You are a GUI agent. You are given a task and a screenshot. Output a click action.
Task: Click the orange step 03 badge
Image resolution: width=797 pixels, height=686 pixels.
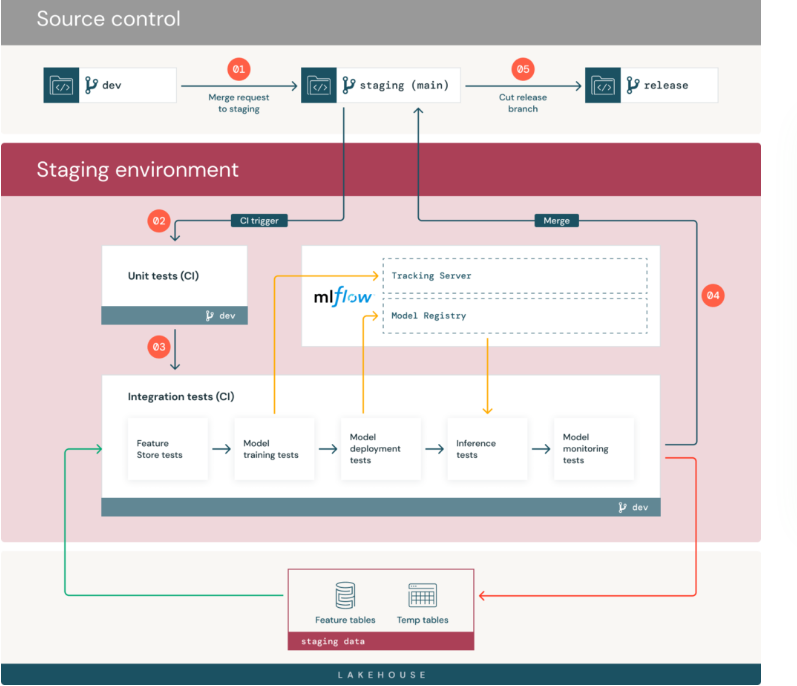pyautogui.click(x=158, y=347)
